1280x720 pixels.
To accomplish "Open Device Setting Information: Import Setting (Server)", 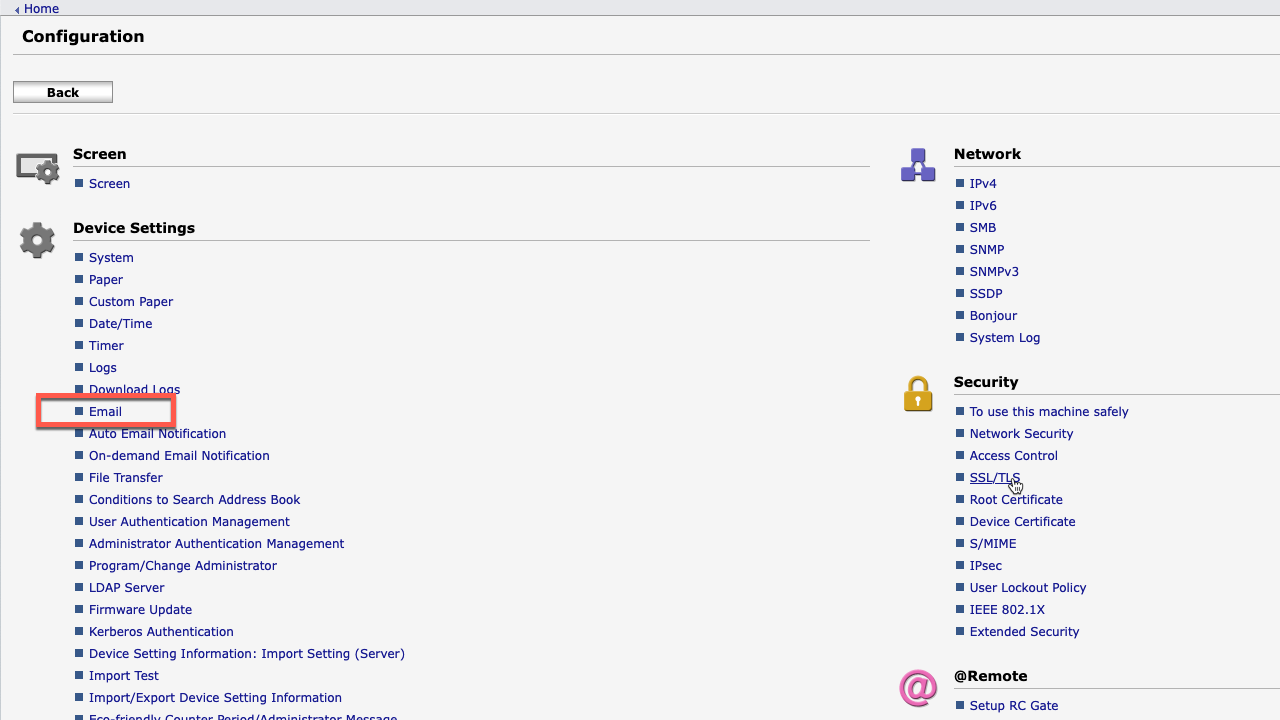I will point(247,654).
